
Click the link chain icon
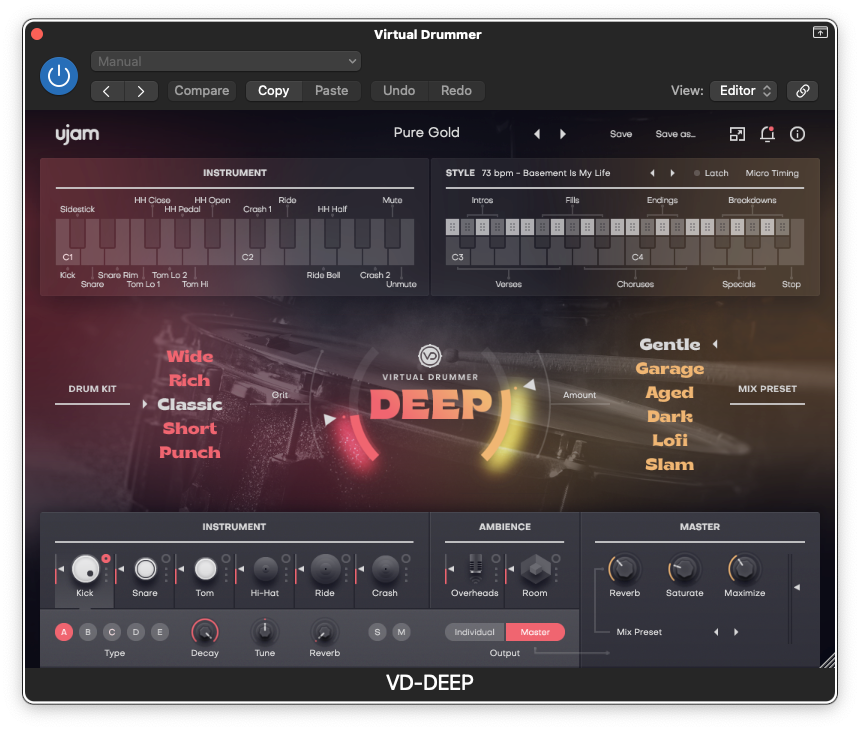click(x=802, y=91)
